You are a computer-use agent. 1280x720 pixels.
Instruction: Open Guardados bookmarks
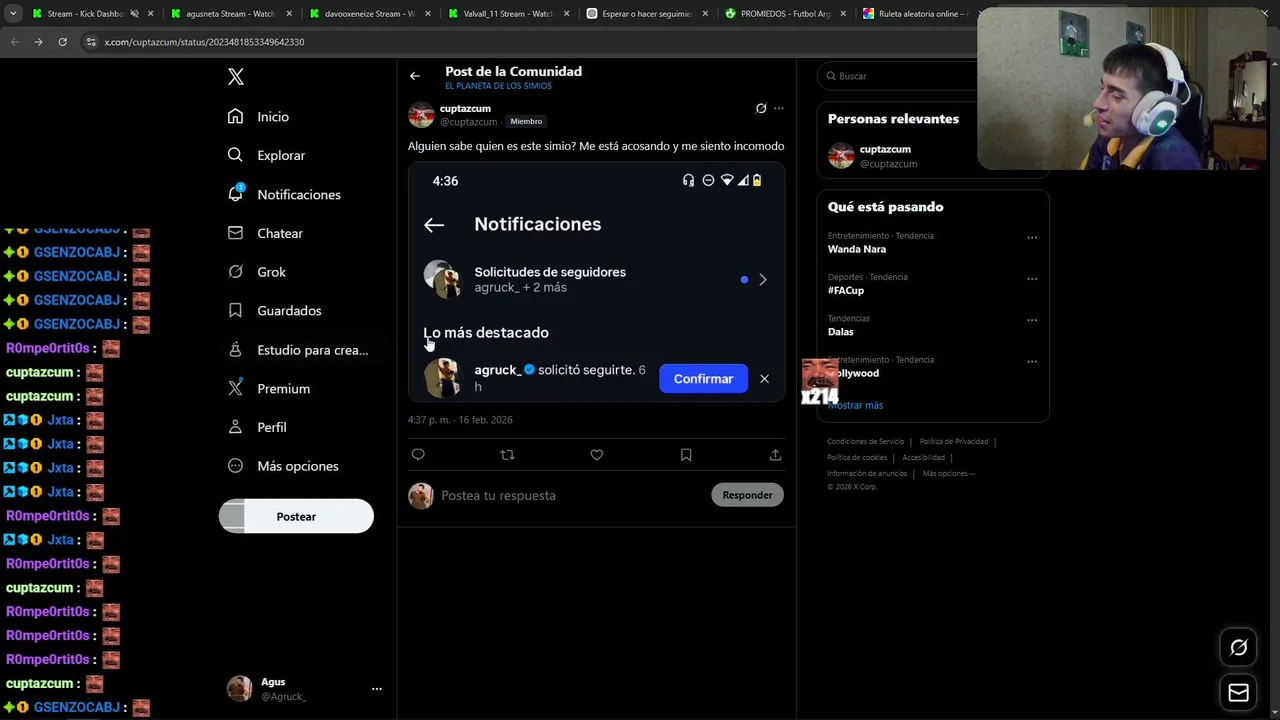pyautogui.click(x=274, y=311)
